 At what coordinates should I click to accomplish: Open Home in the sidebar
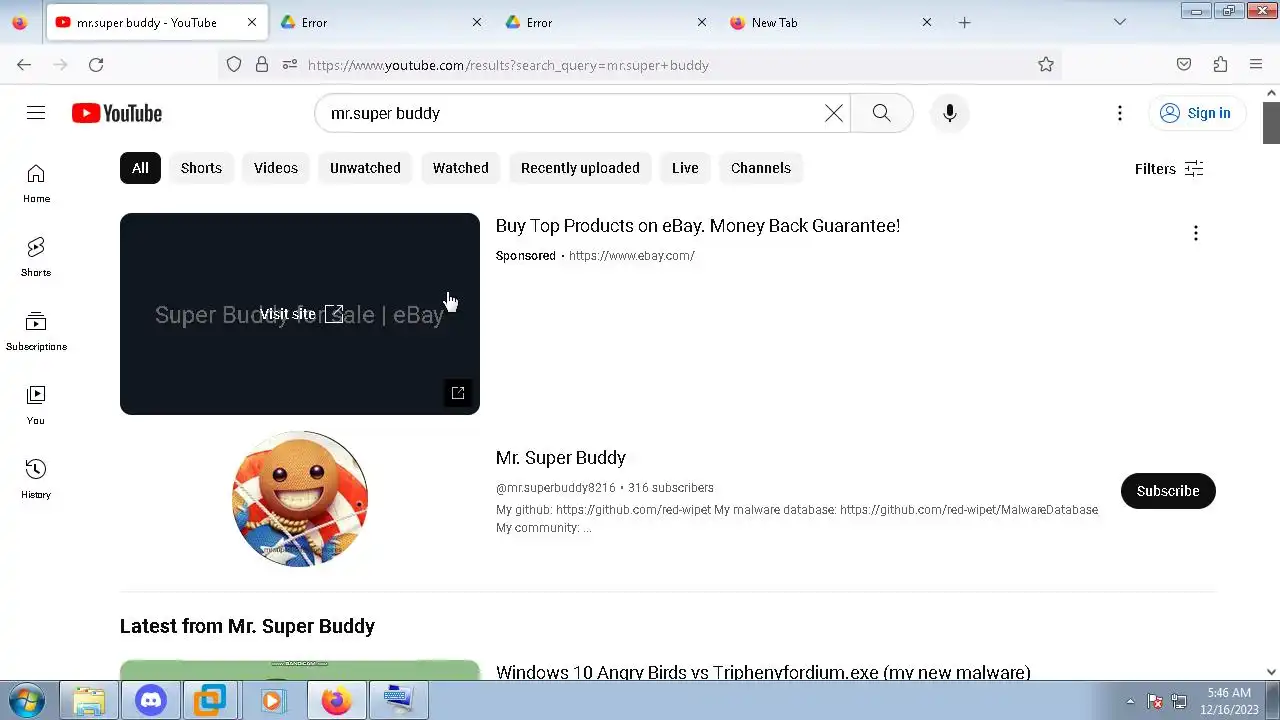point(36,184)
